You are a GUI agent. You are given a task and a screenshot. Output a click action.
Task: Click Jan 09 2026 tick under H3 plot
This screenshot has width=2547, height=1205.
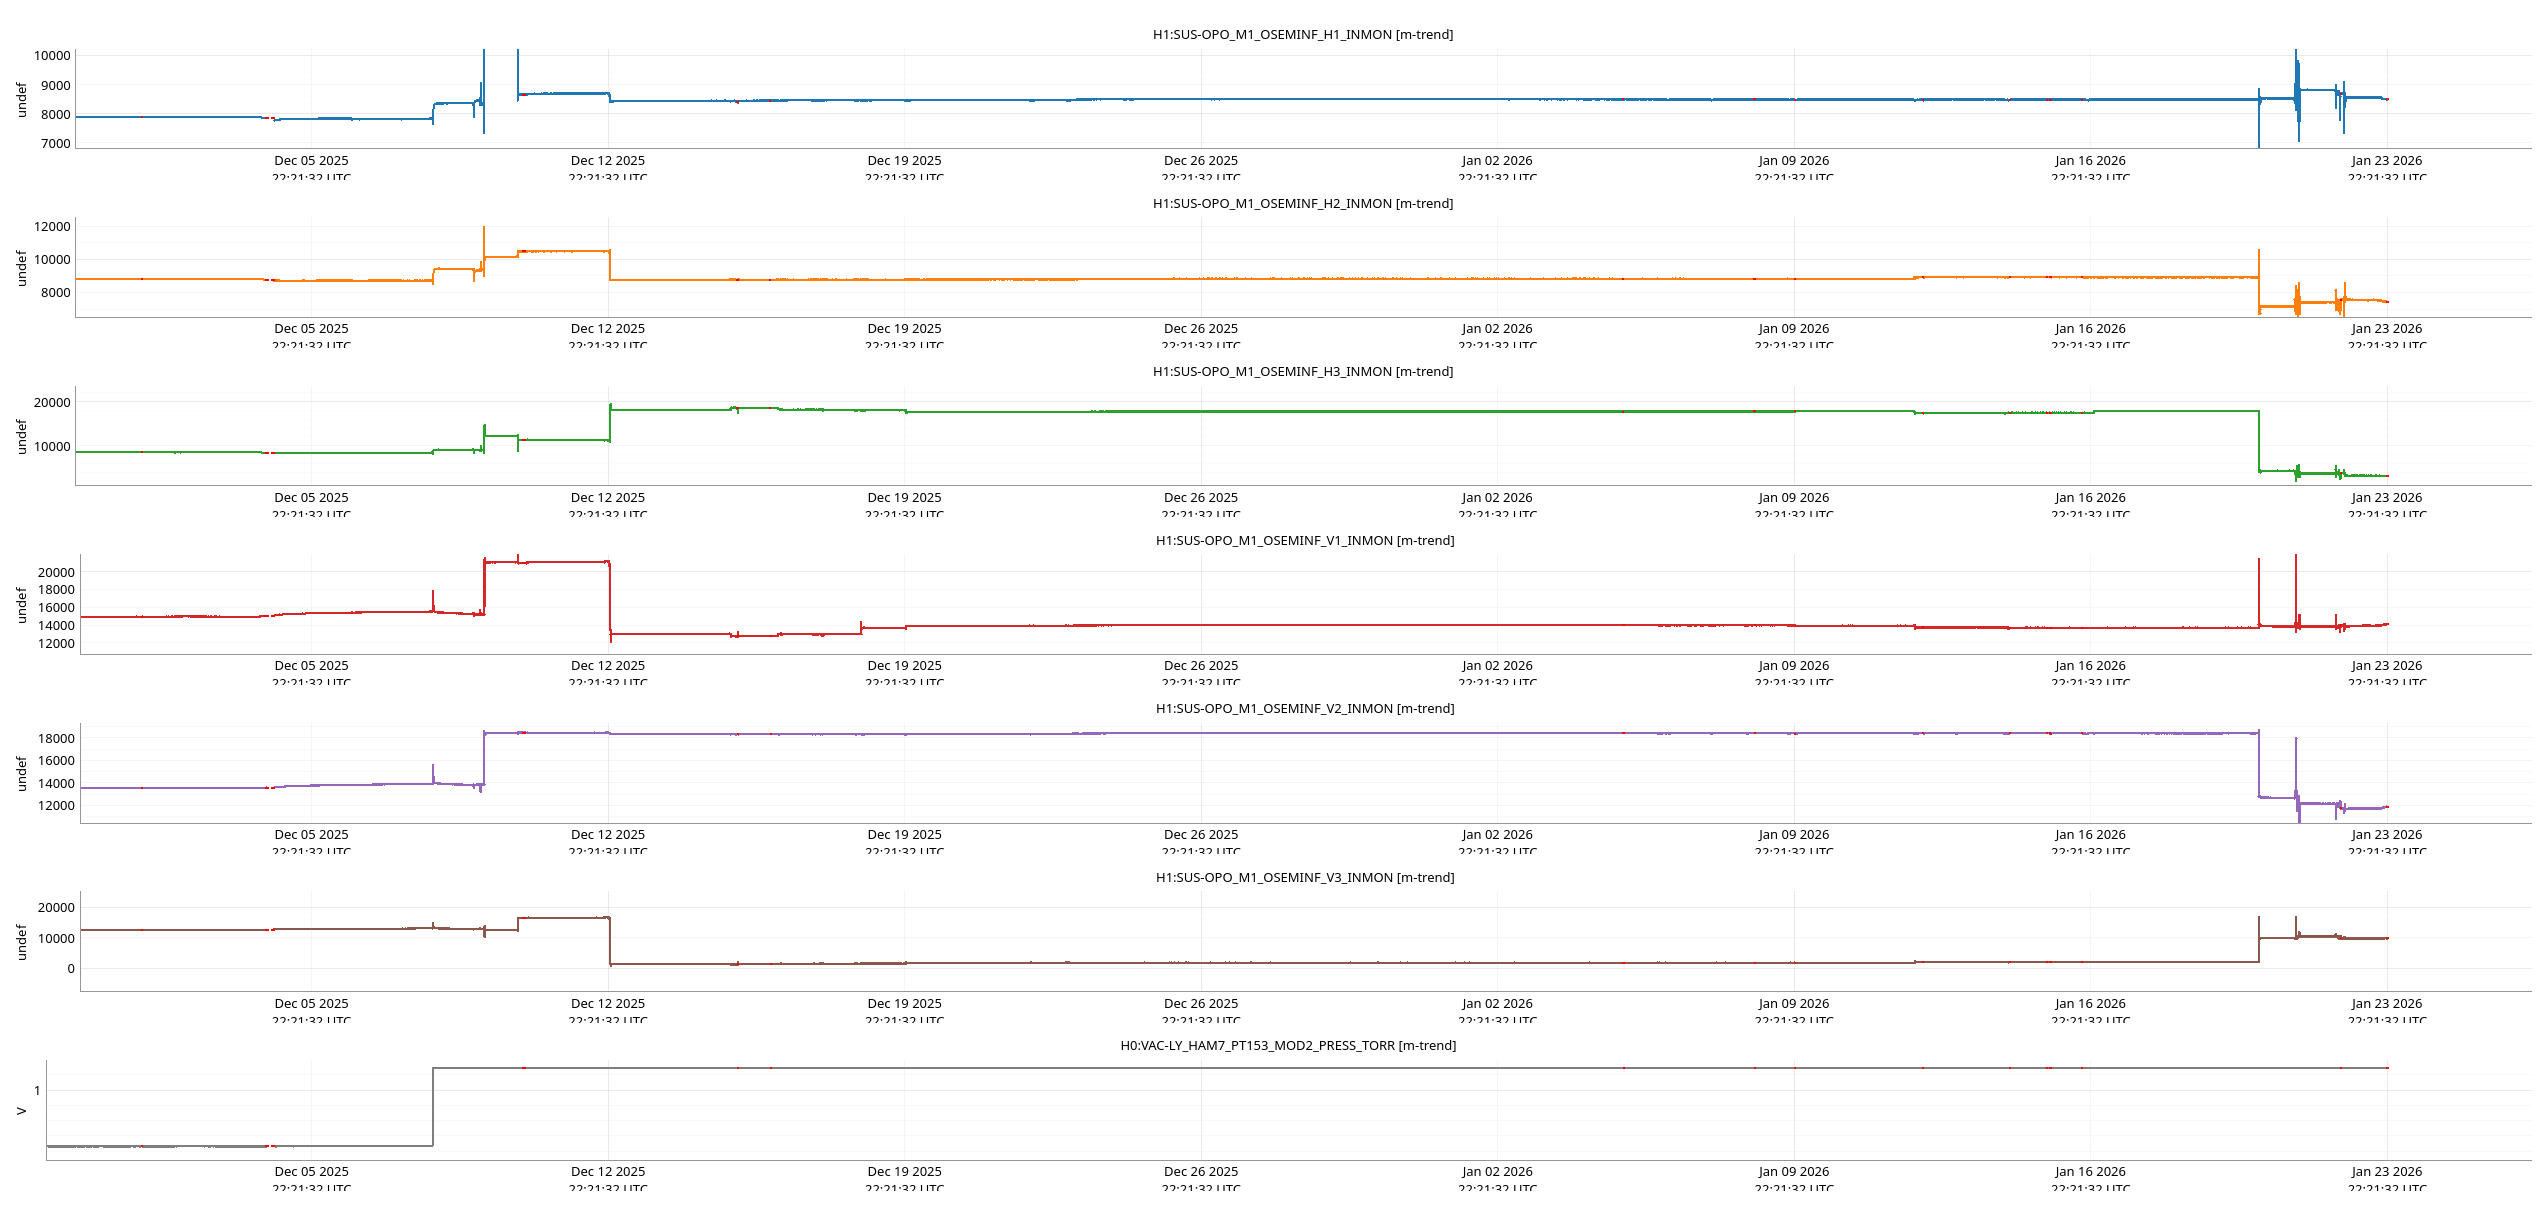pyautogui.click(x=1793, y=498)
